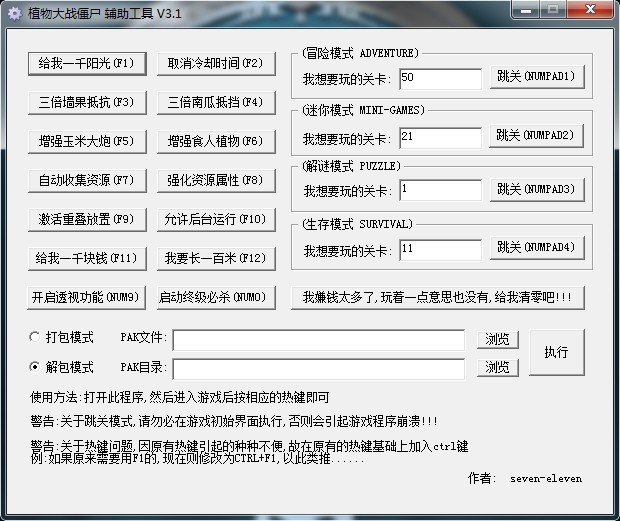Click the warning text about 跳关模式
Viewport: 620px width, 521px height.
[x=234, y=421]
